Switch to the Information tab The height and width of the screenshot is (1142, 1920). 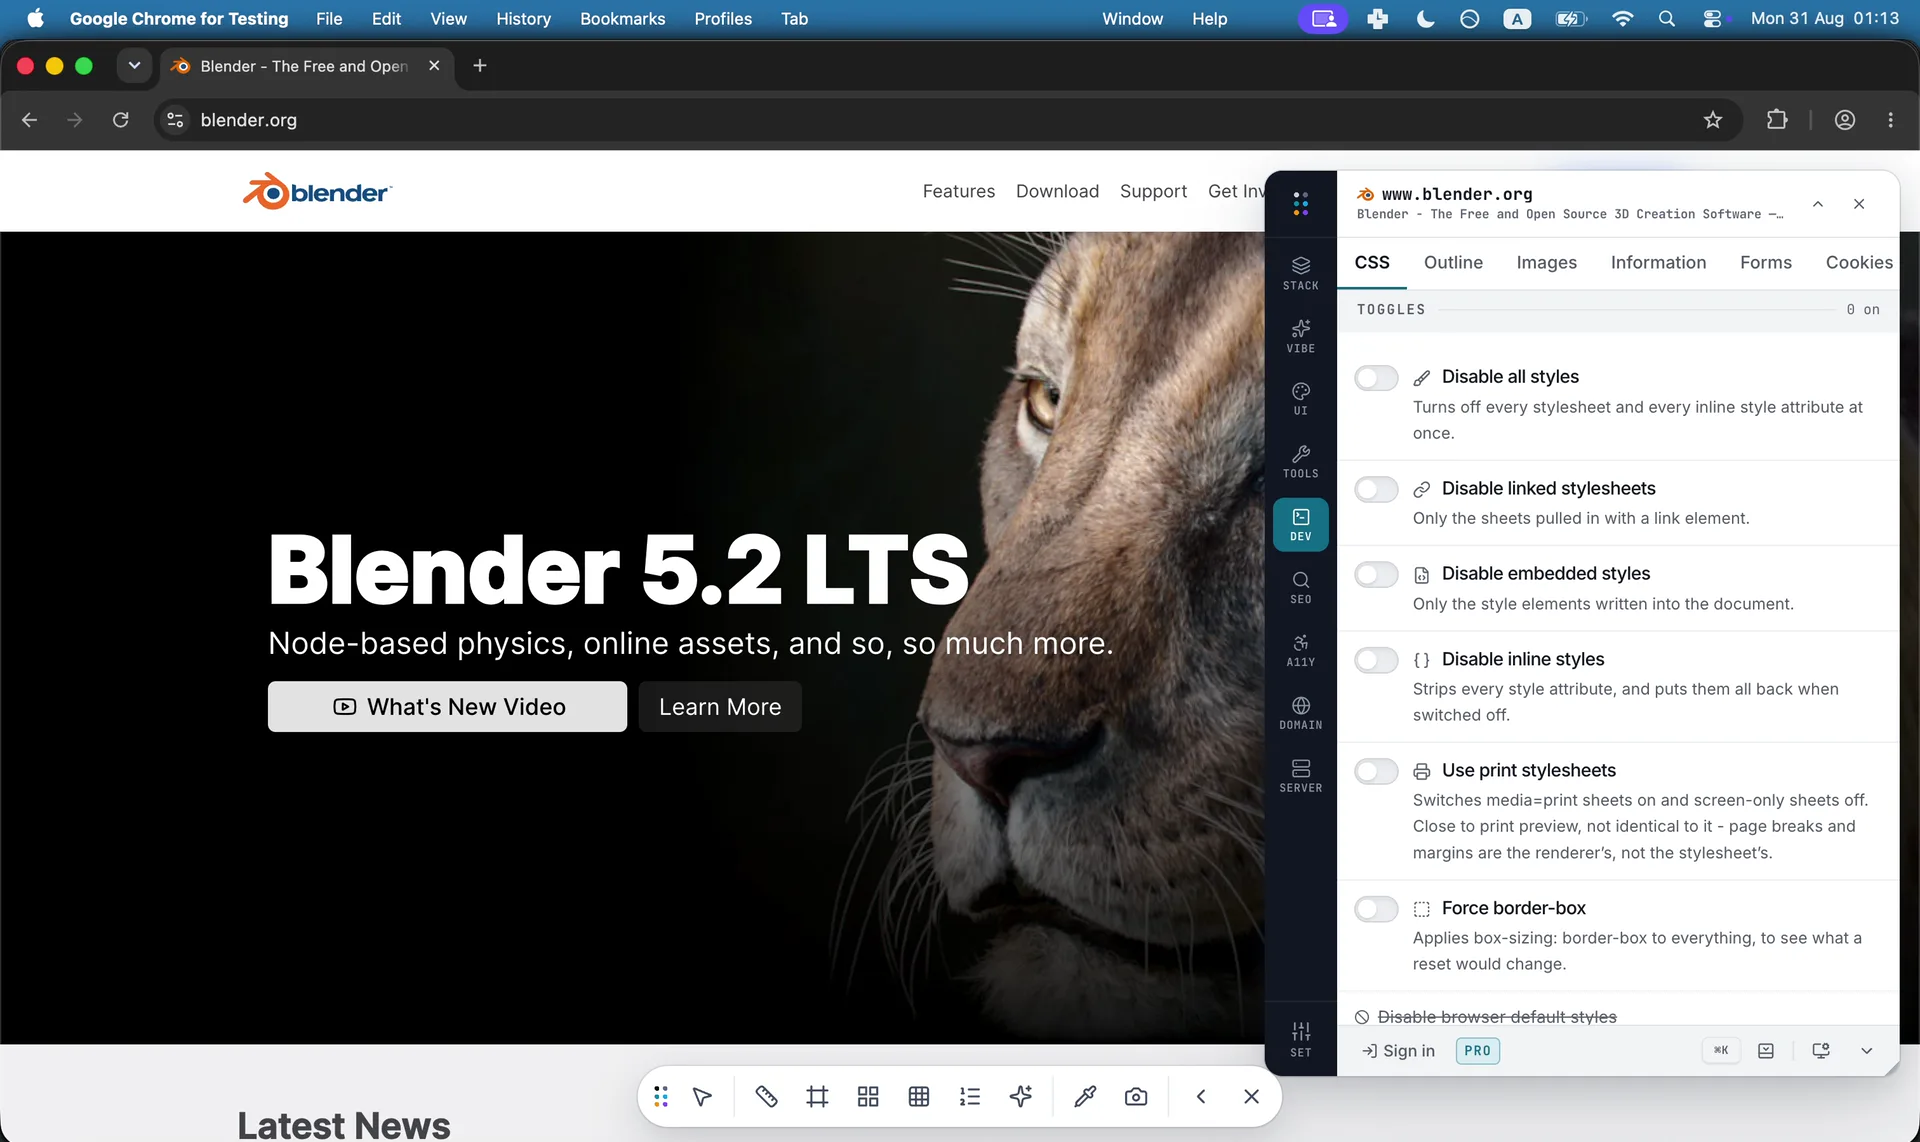(1658, 263)
